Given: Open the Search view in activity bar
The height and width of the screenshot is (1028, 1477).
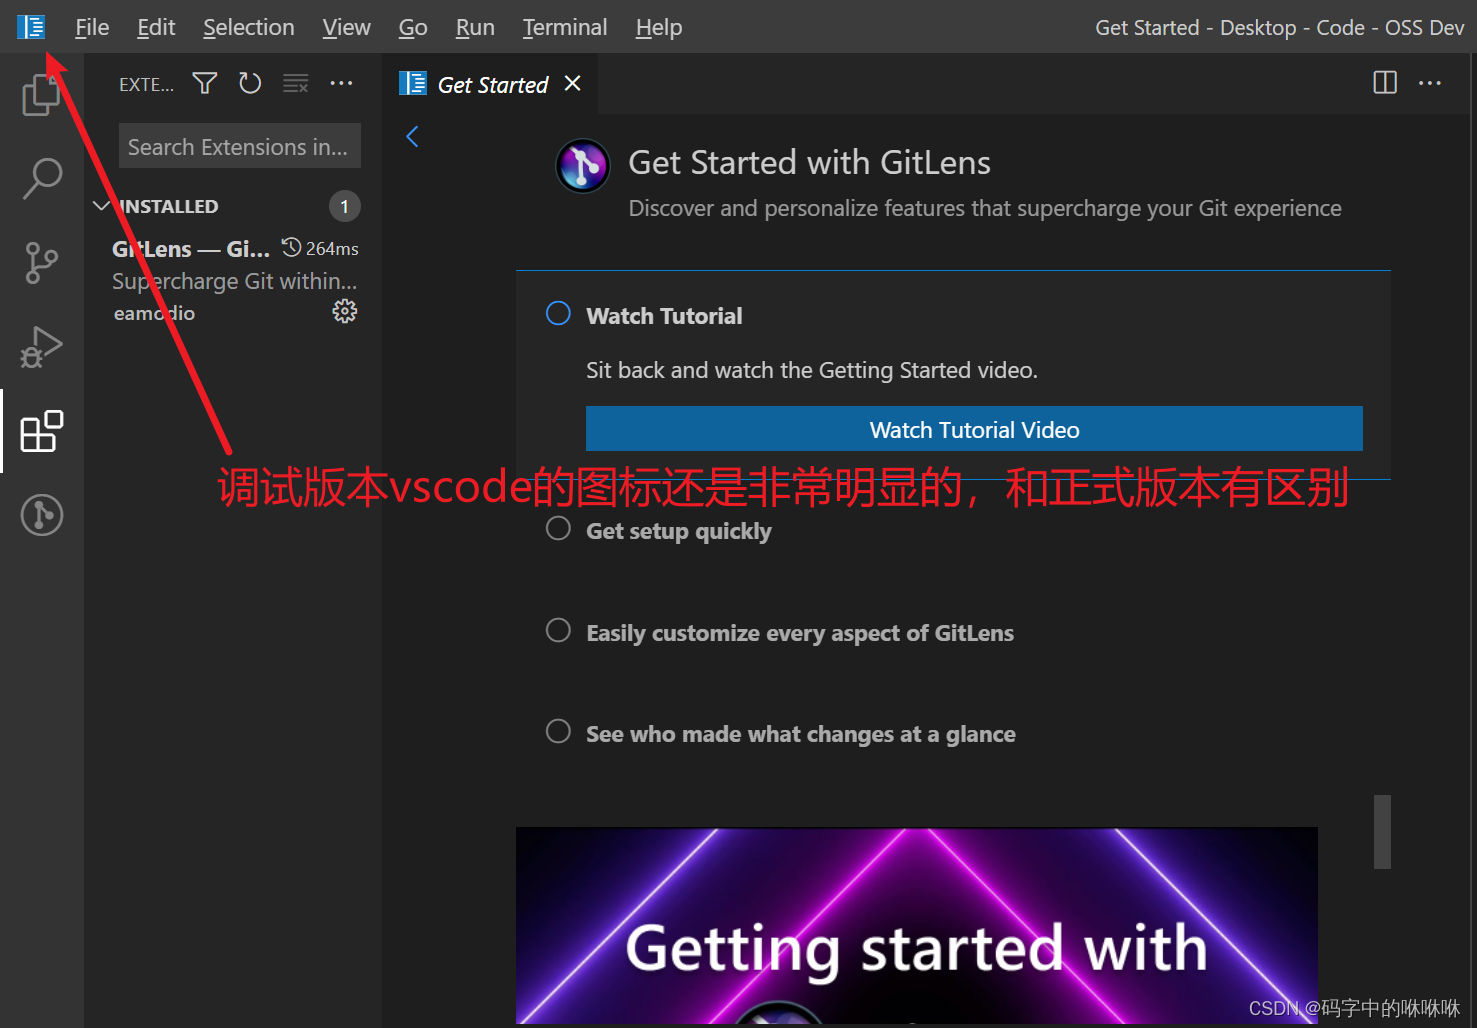Looking at the screenshot, I should coord(42,179).
